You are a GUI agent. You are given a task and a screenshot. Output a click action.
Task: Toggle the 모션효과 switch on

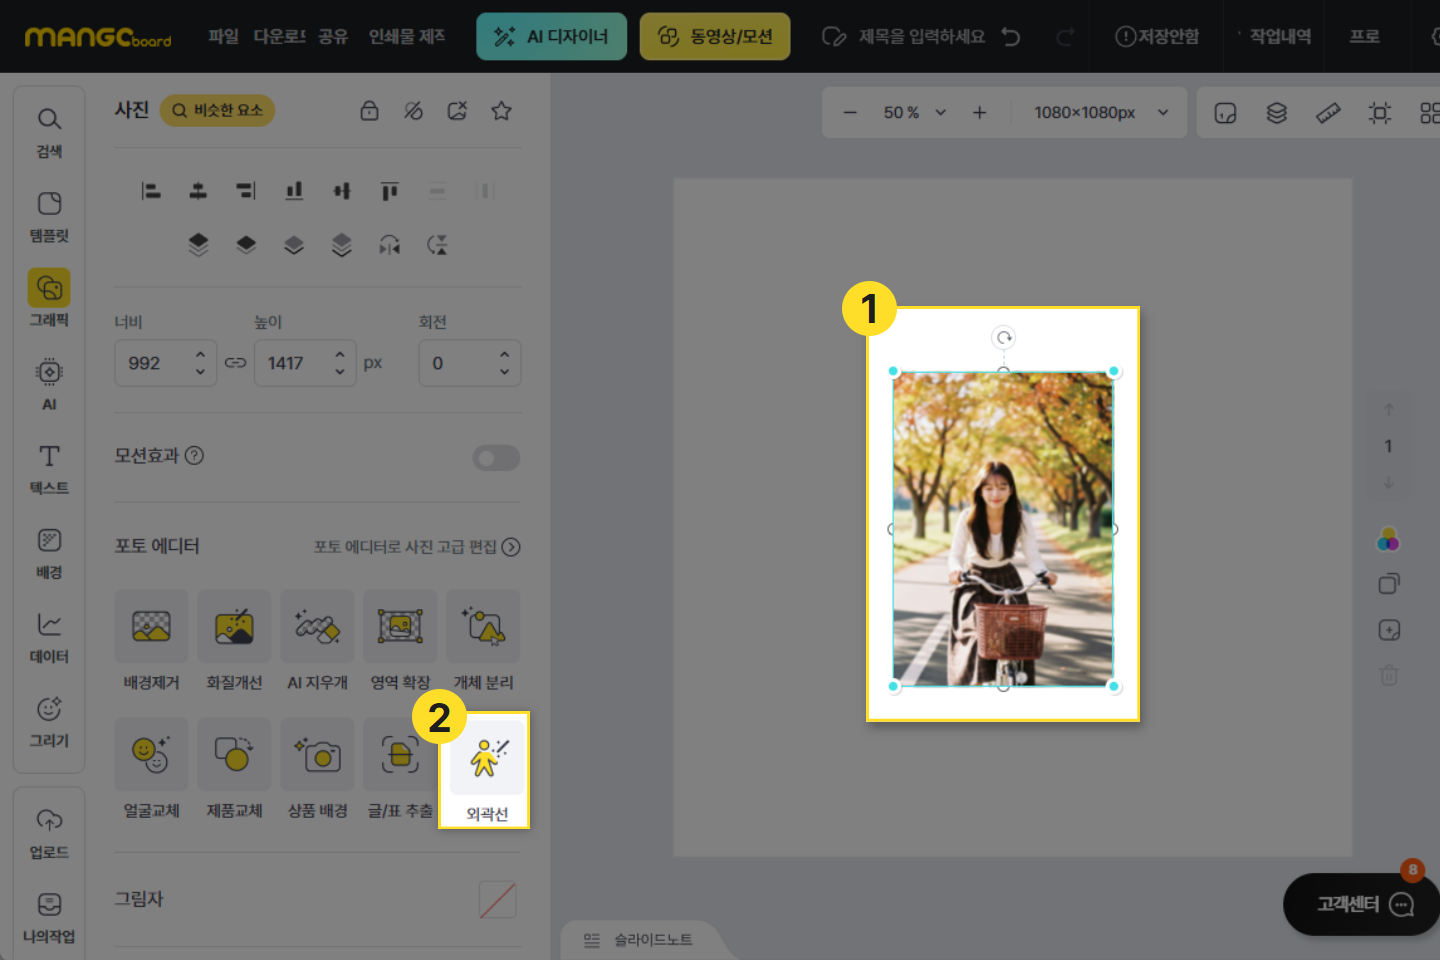[x=496, y=458]
